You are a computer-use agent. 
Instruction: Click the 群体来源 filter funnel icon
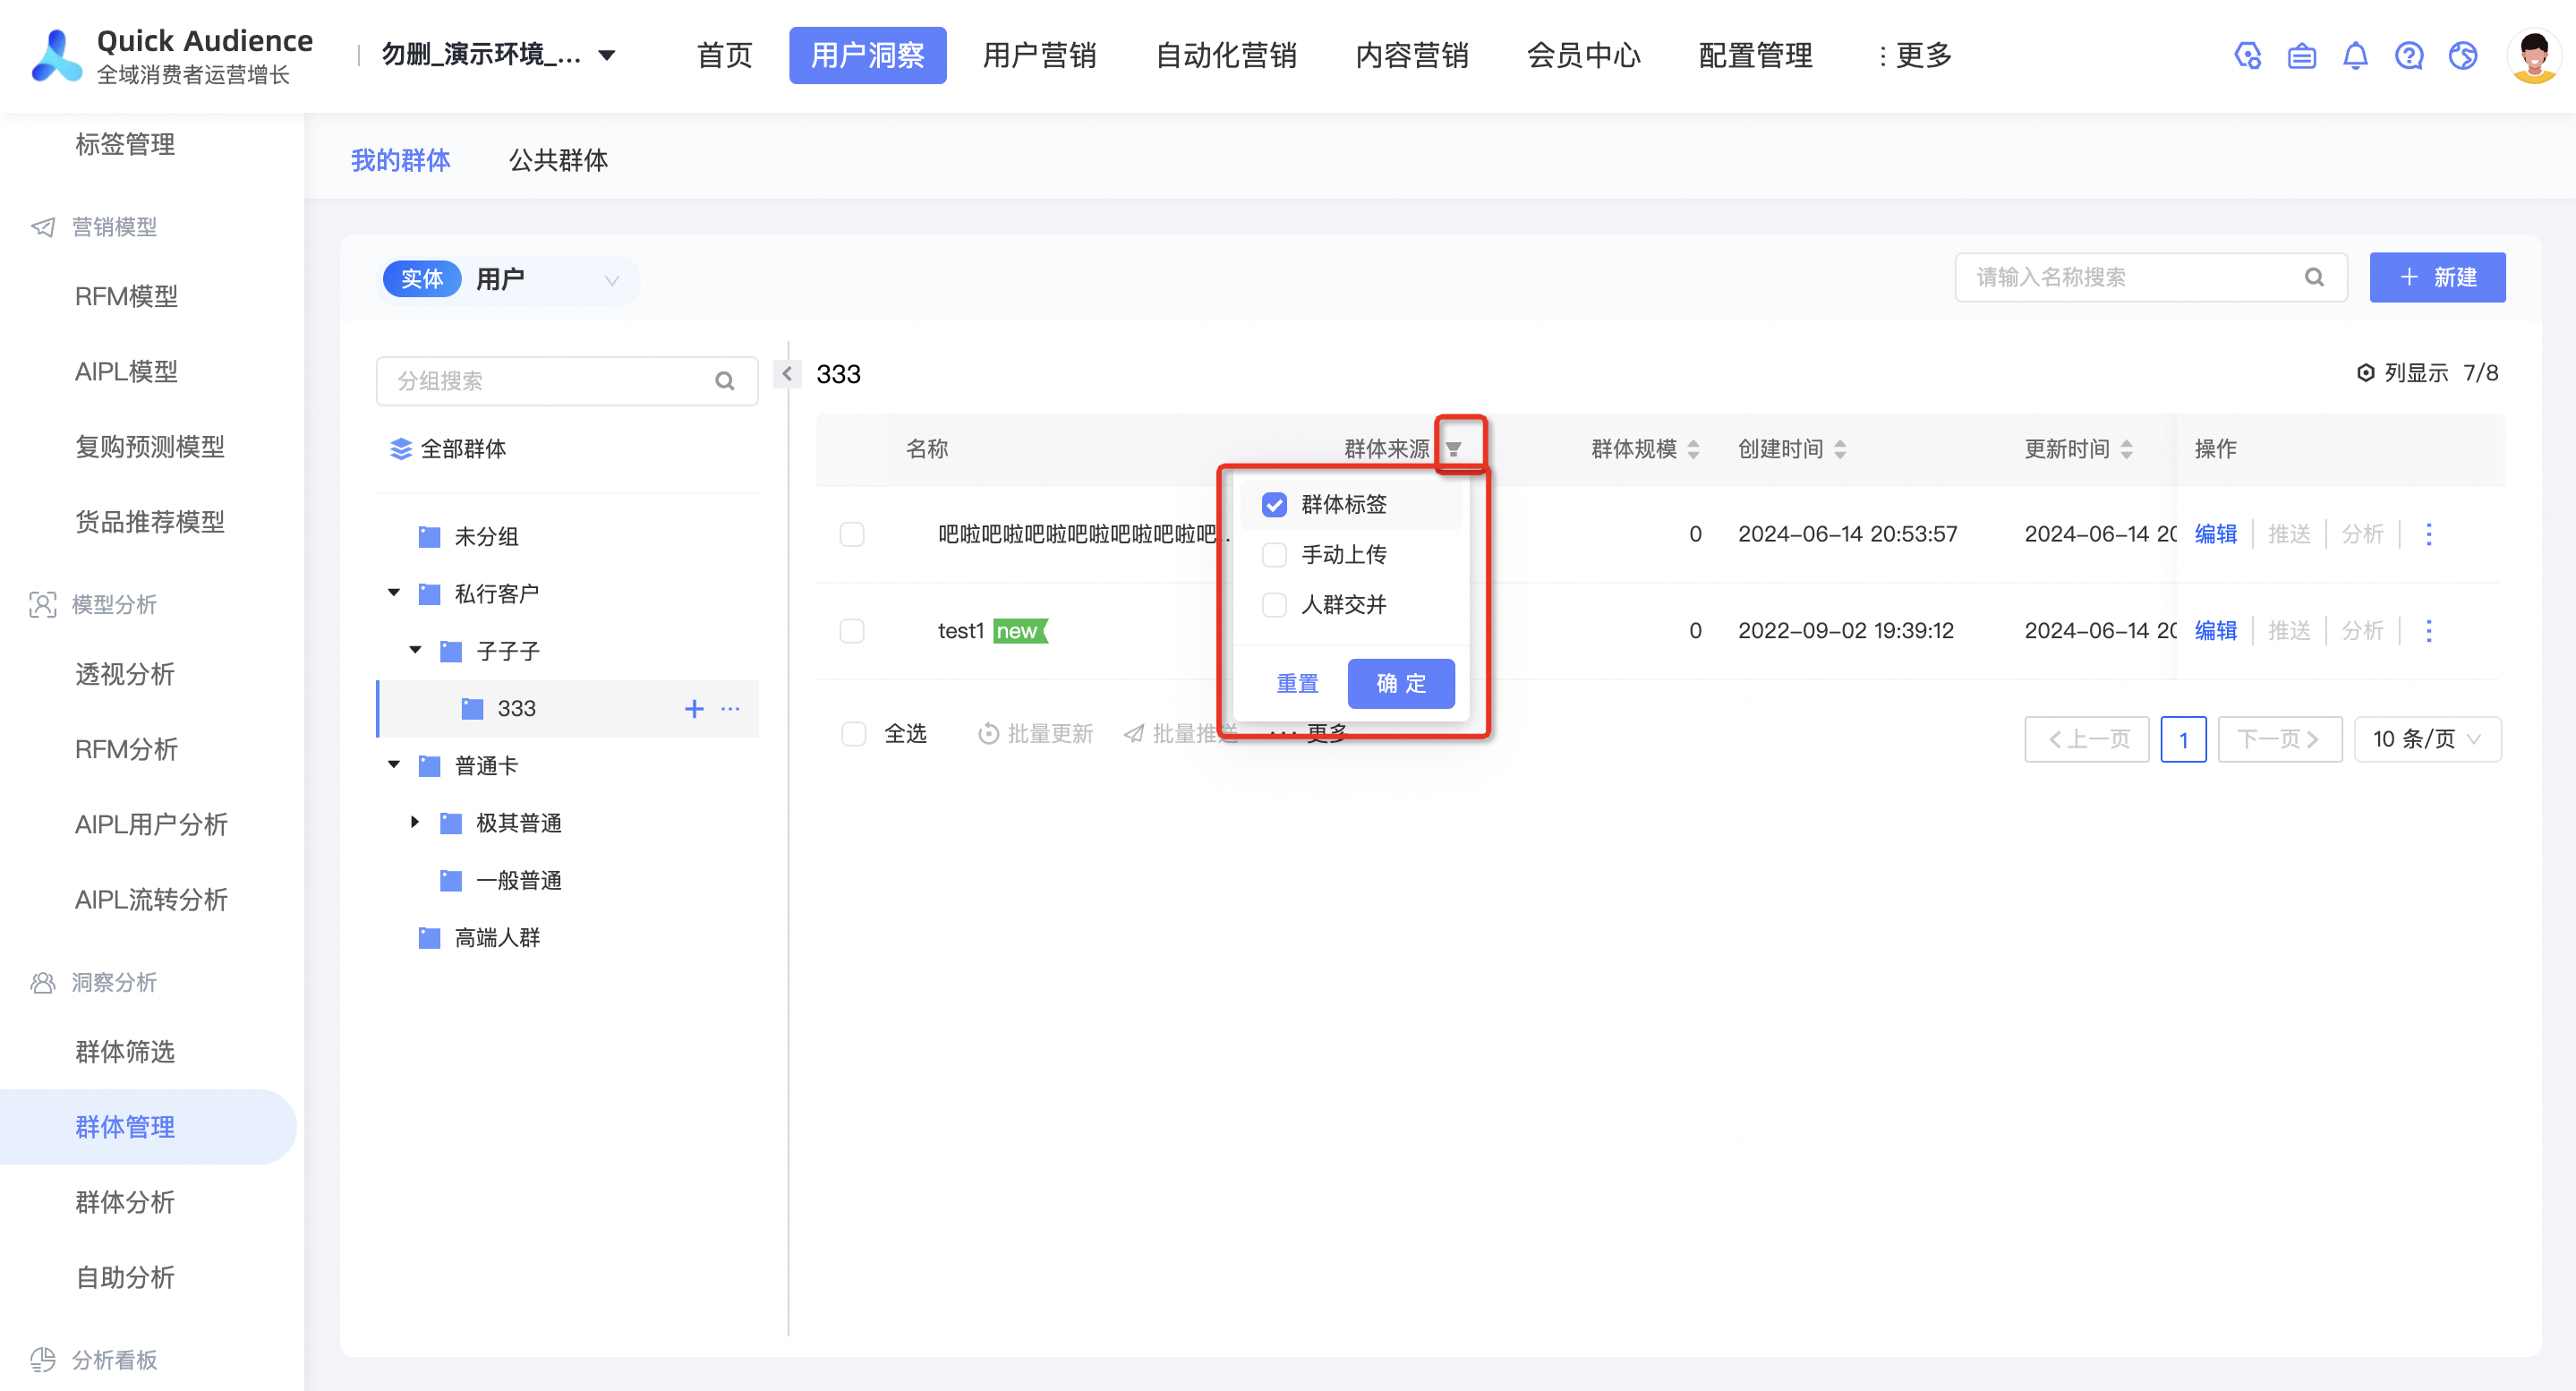(1454, 449)
